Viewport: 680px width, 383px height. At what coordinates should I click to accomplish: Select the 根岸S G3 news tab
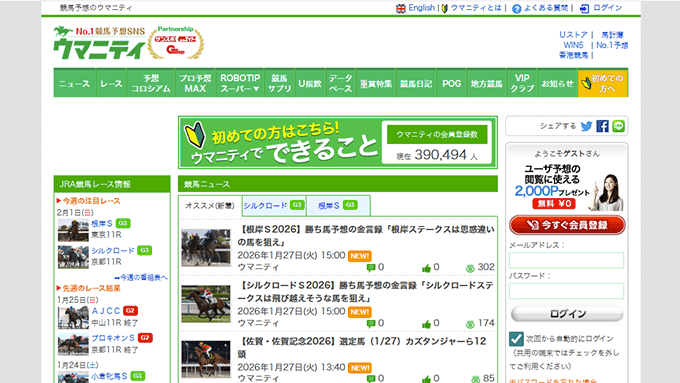pos(338,205)
